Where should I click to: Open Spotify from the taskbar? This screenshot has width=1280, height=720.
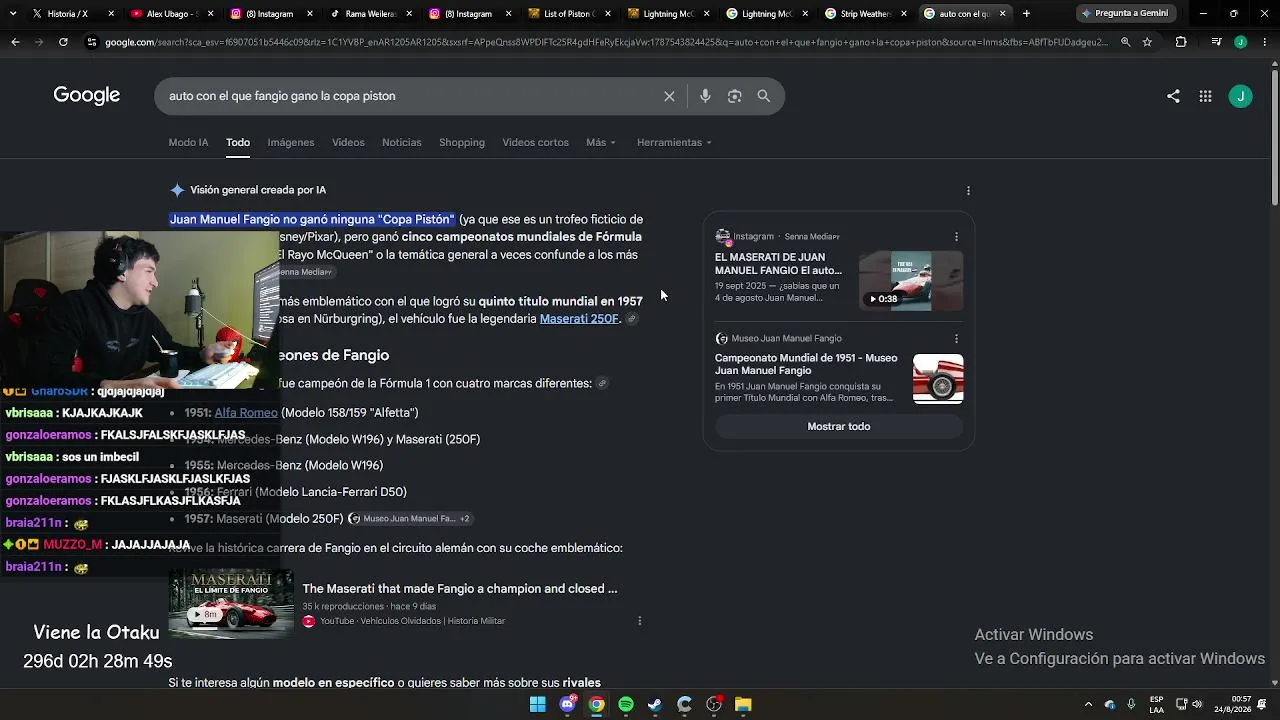click(626, 704)
